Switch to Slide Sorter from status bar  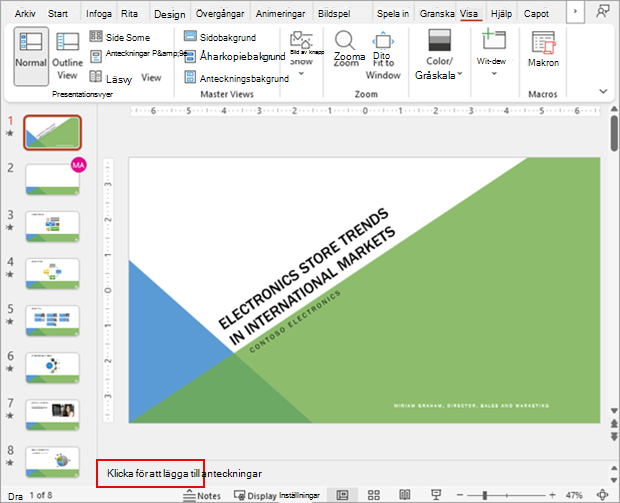(374, 495)
